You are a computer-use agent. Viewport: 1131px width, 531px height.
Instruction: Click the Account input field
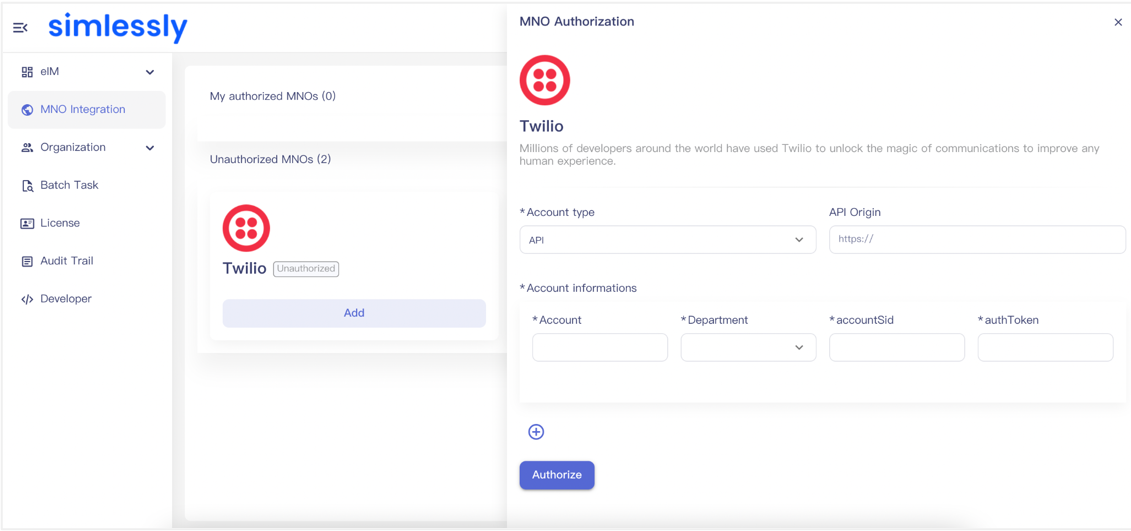pos(600,347)
